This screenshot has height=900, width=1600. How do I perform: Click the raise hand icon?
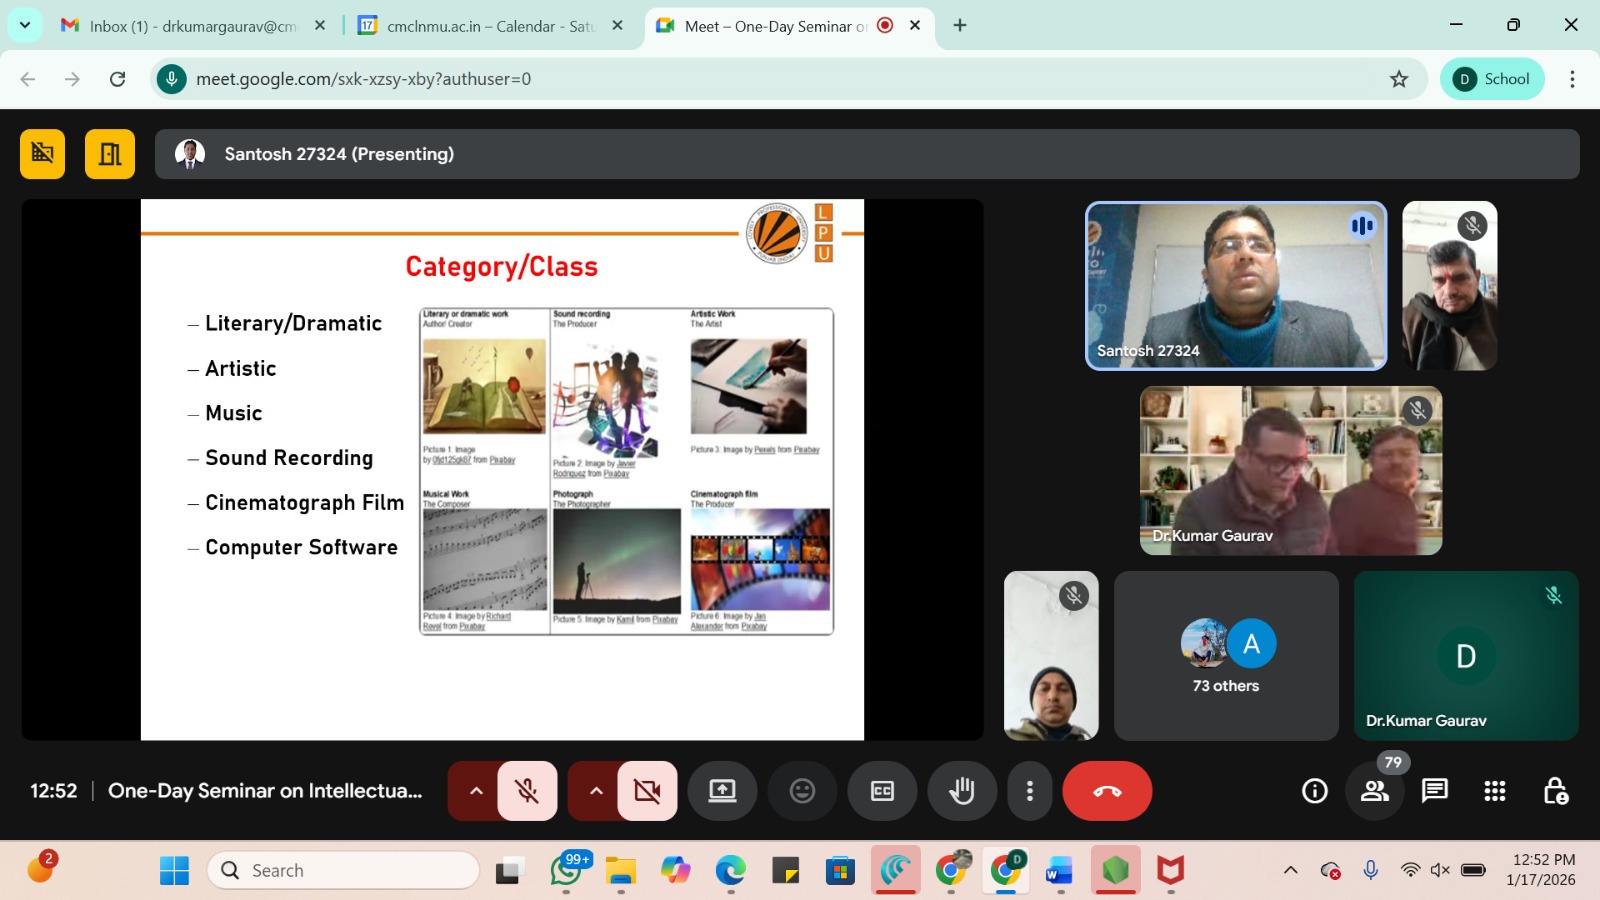tap(961, 791)
